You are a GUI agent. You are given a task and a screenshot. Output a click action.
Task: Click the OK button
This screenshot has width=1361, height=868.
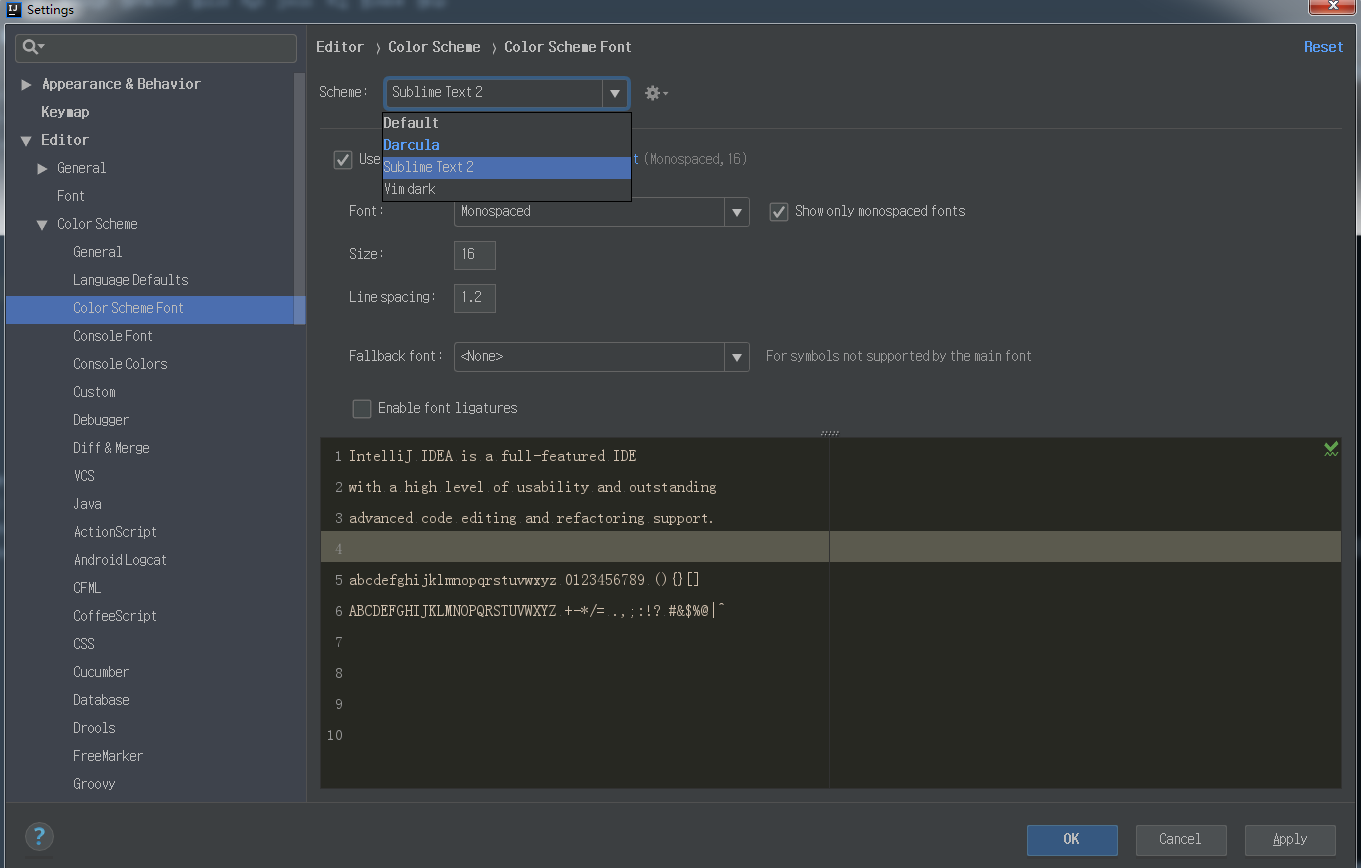click(x=1072, y=839)
